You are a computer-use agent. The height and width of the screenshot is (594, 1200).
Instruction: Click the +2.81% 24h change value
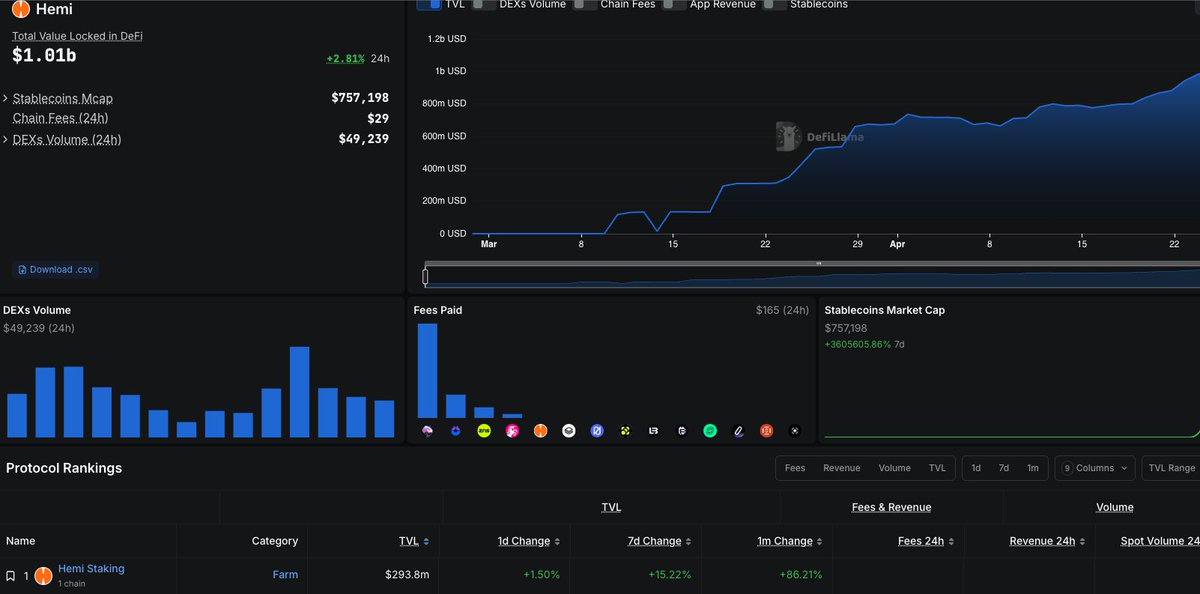(346, 58)
